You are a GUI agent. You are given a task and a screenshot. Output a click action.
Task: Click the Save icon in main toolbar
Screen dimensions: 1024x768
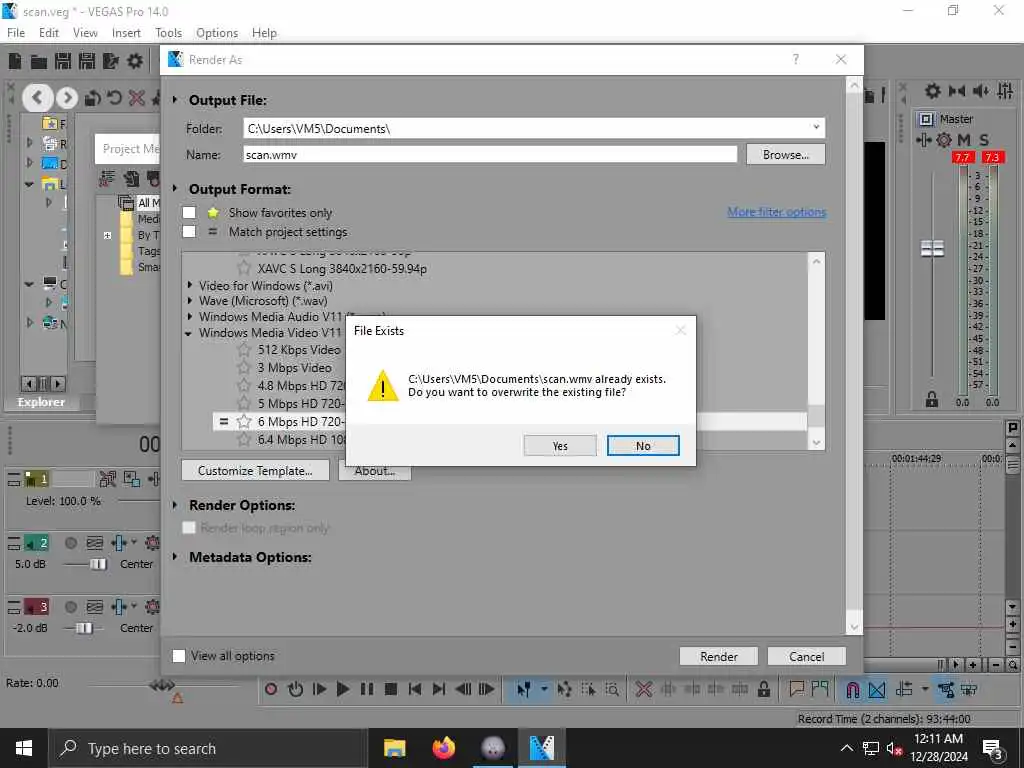coord(63,61)
